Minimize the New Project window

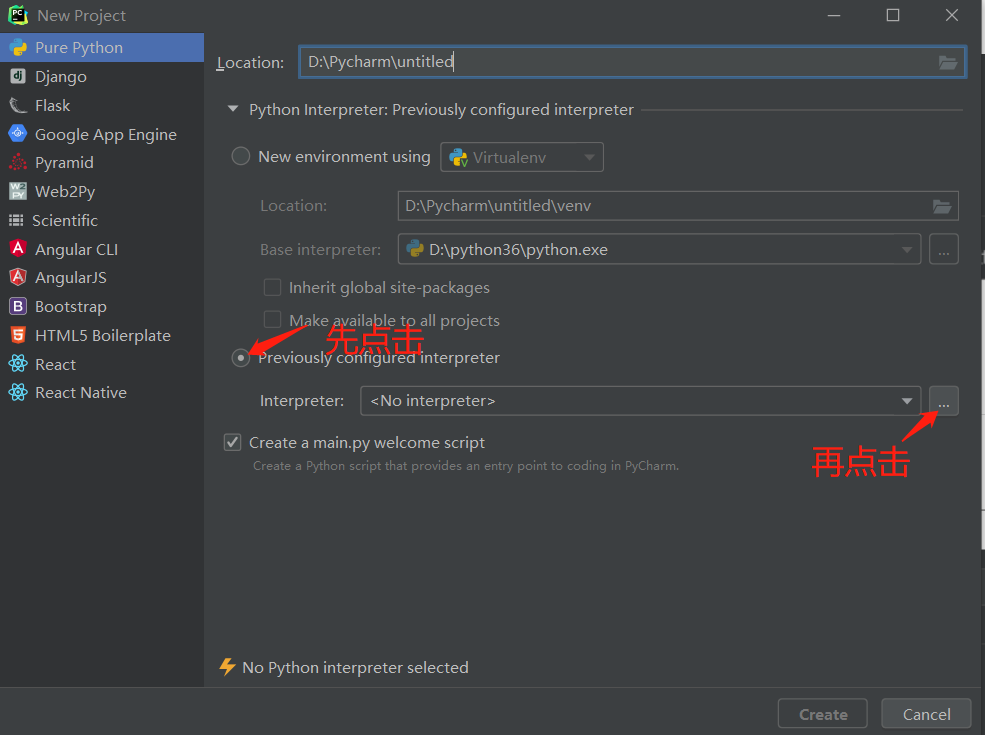(x=834, y=15)
